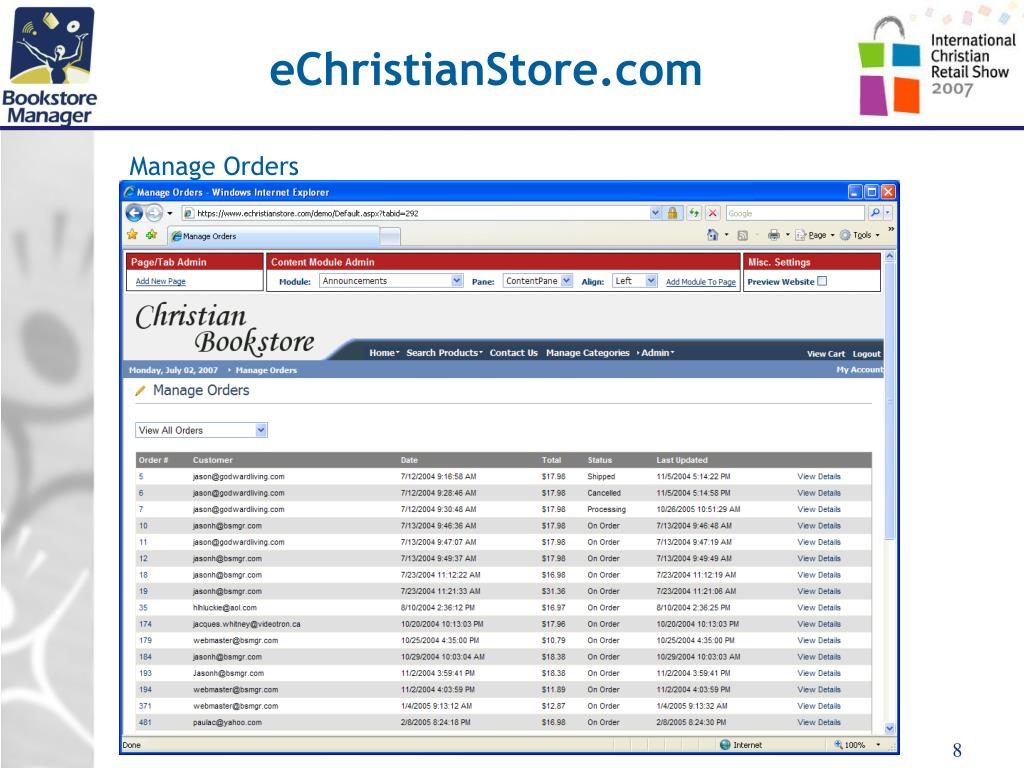Select the Manage Orders browser tab

click(x=273, y=236)
